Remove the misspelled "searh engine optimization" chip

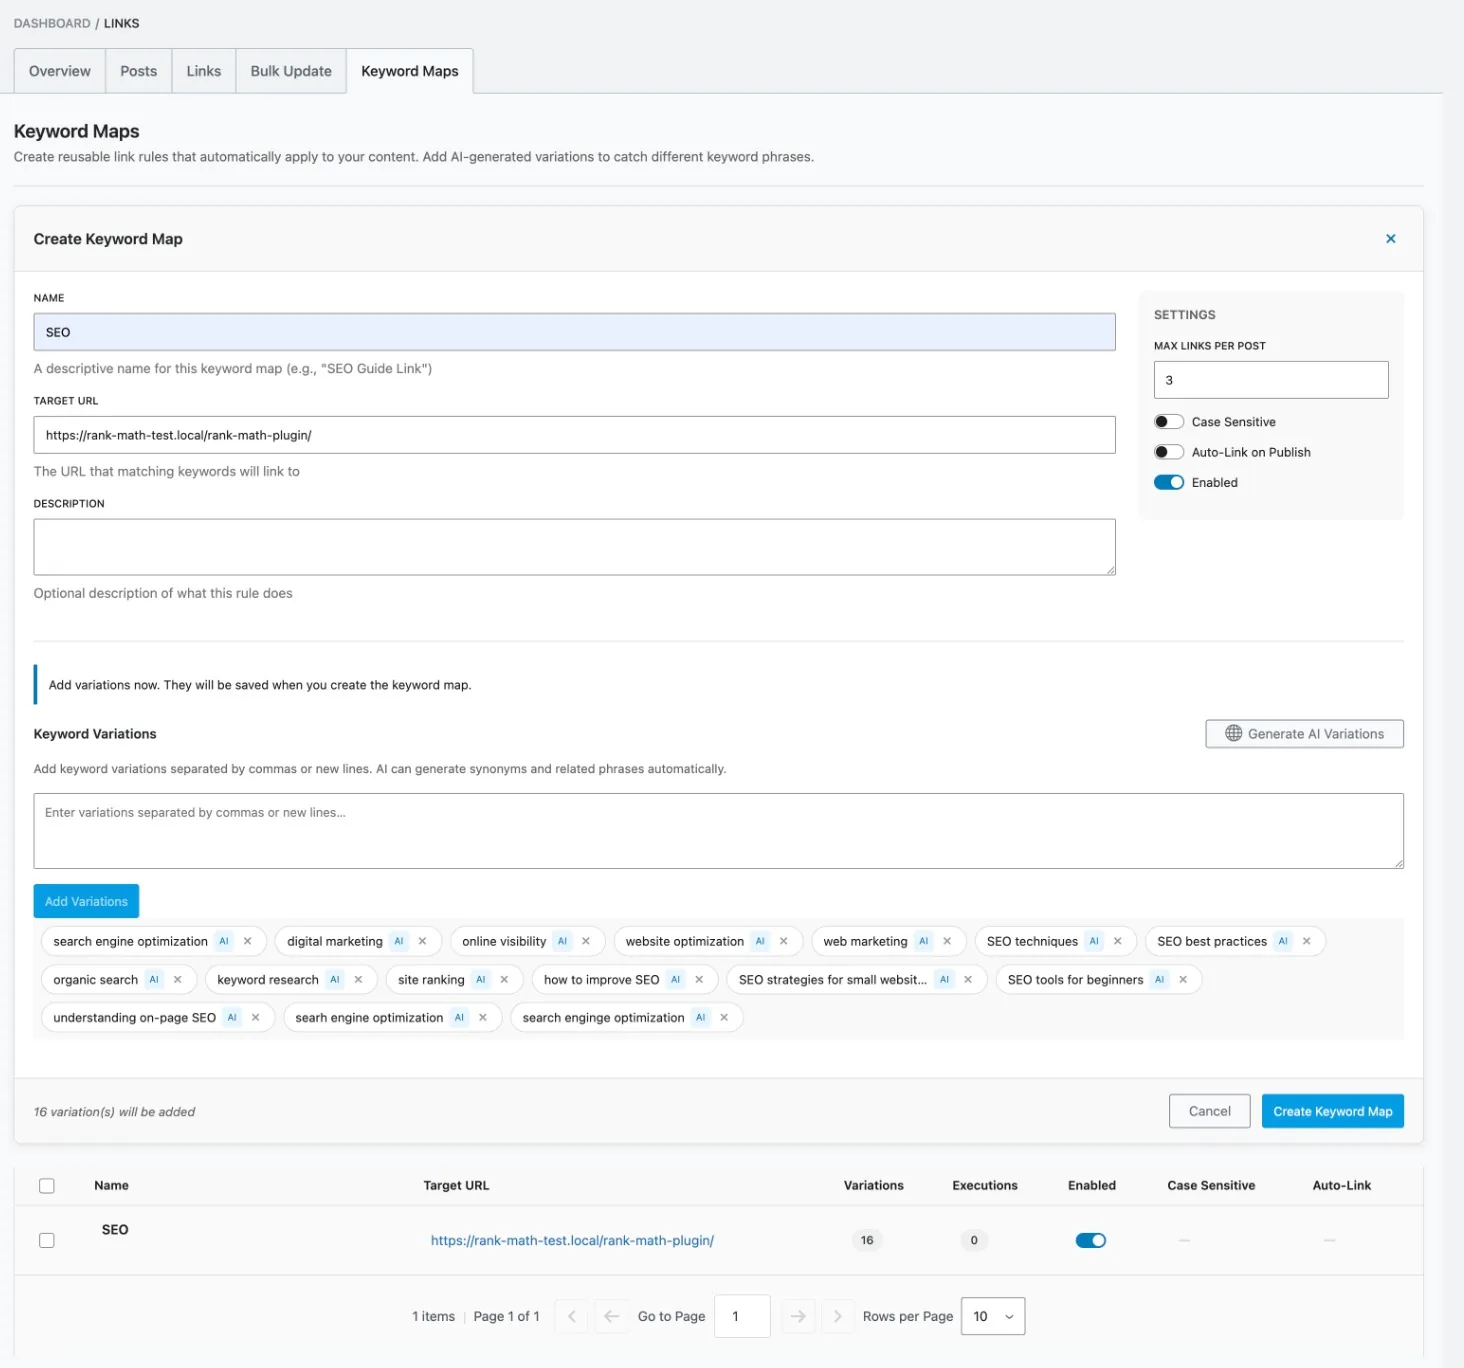point(482,1017)
